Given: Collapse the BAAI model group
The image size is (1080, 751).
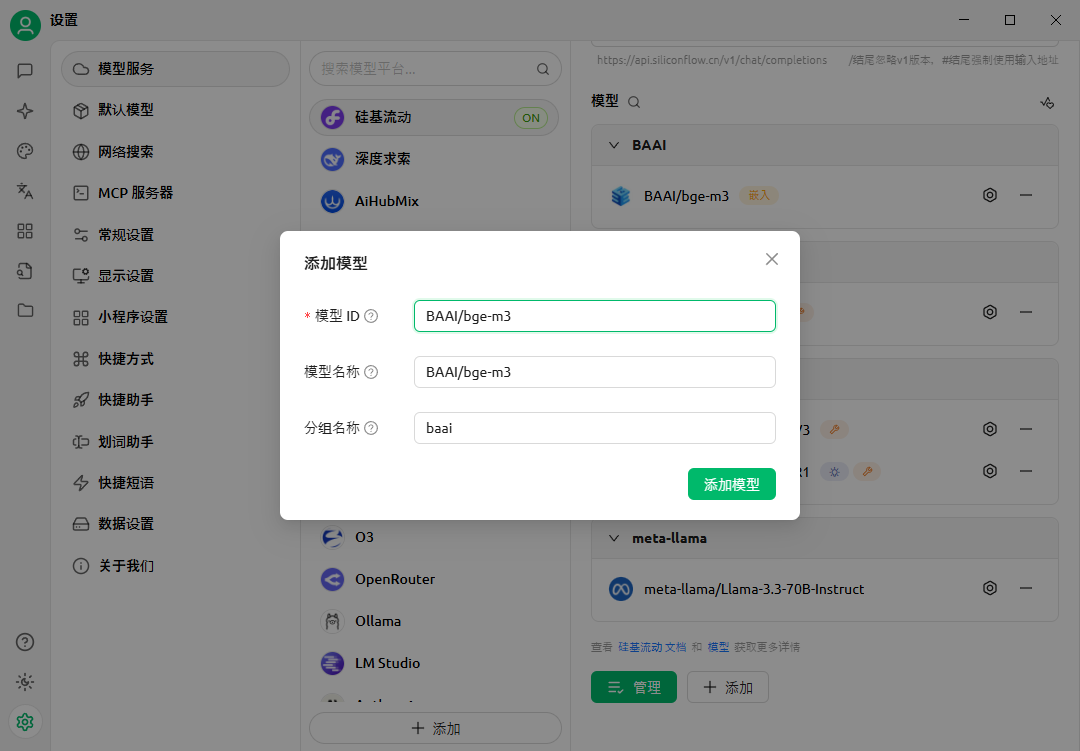Looking at the screenshot, I should coord(614,145).
